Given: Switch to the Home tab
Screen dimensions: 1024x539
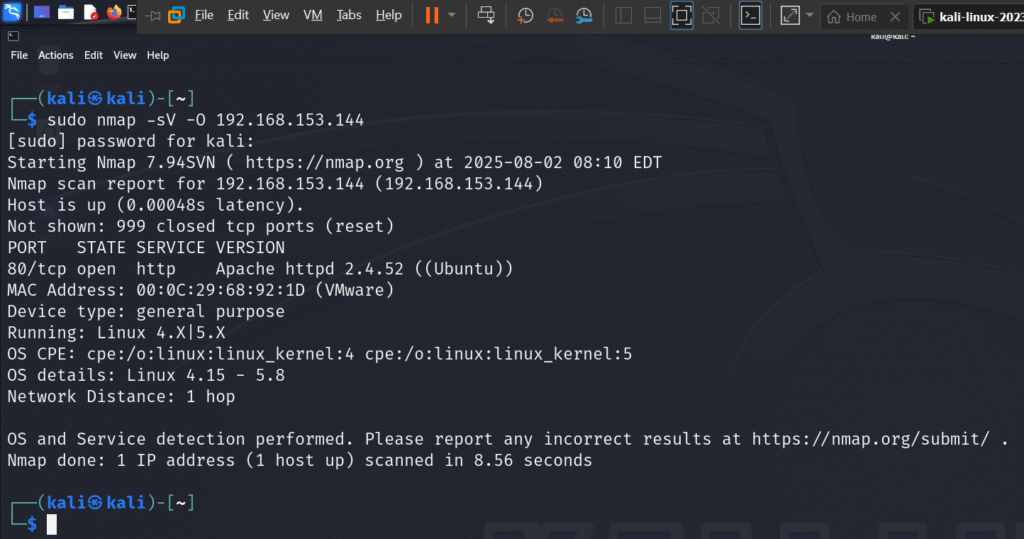Looking at the screenshot, I should click(854, 17).
